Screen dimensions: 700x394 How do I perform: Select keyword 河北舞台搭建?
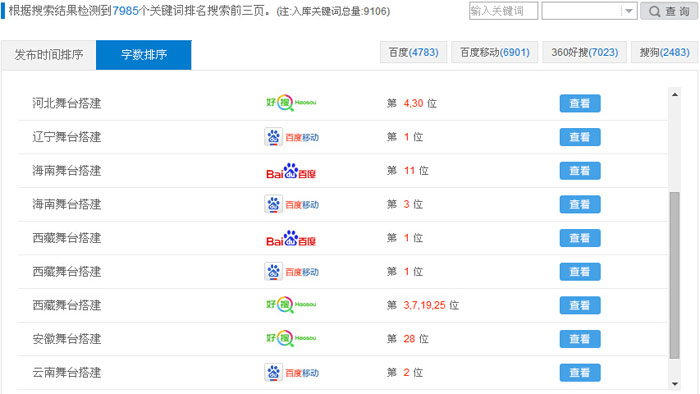[67, 104]
